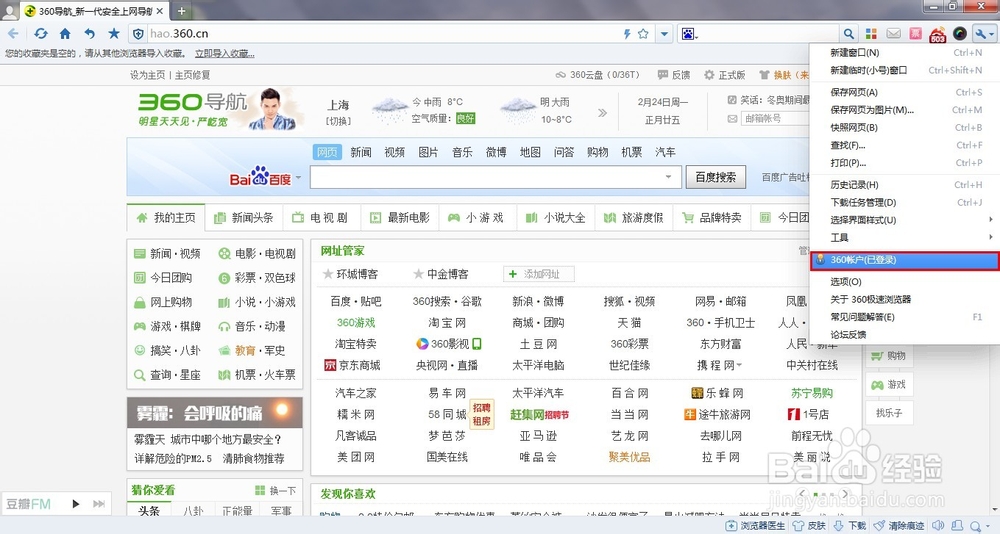Expand the address bar history dropdown
This screenshot has width=1000, height=534.
[664, 34]
